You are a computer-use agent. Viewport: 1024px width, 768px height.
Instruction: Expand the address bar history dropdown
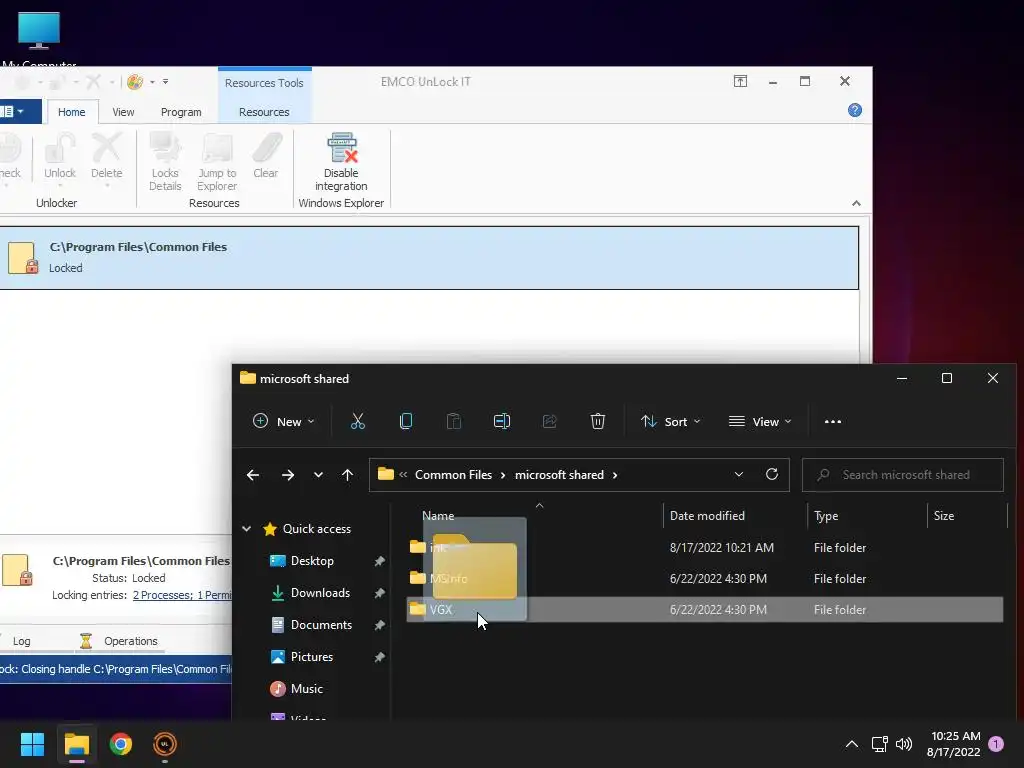point(739,475)
